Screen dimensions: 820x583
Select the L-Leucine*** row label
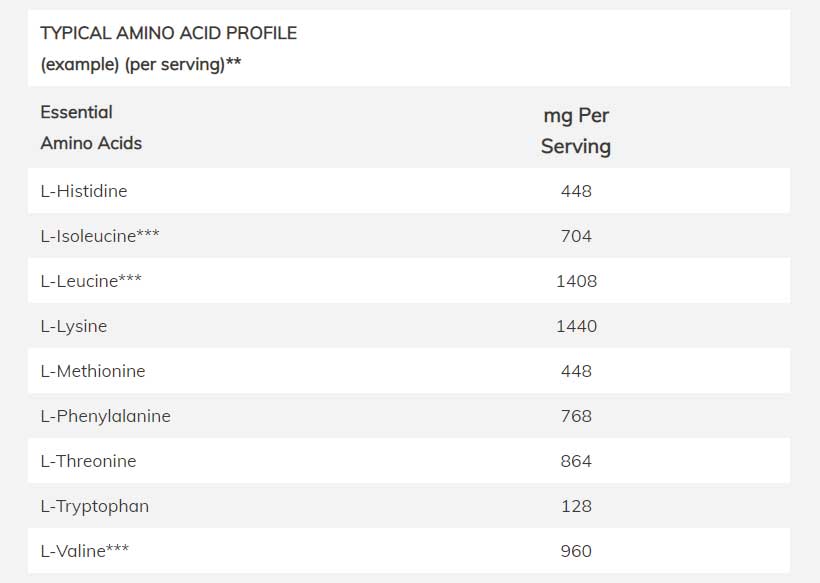pos(91,281)
